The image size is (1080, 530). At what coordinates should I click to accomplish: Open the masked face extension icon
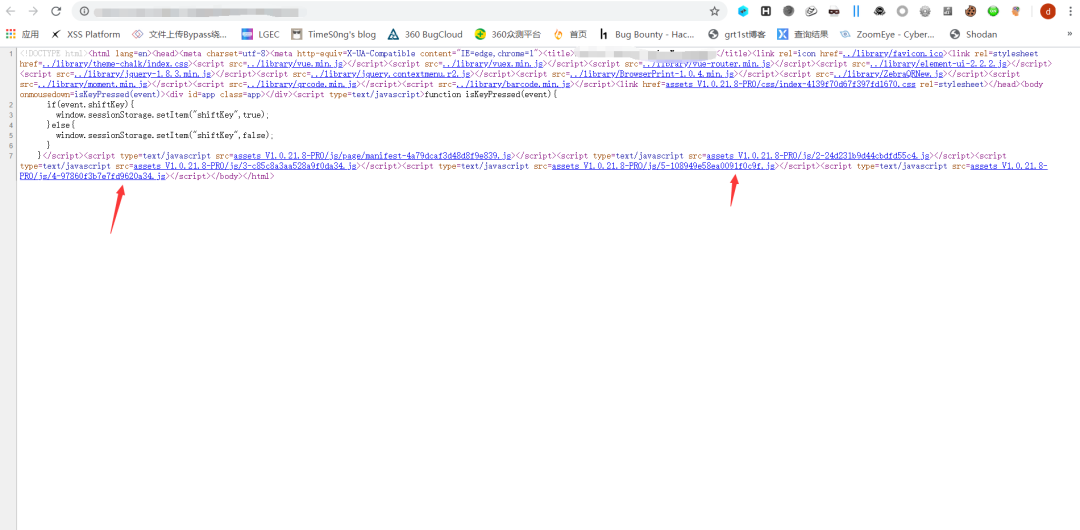click(x=834, y=11)
